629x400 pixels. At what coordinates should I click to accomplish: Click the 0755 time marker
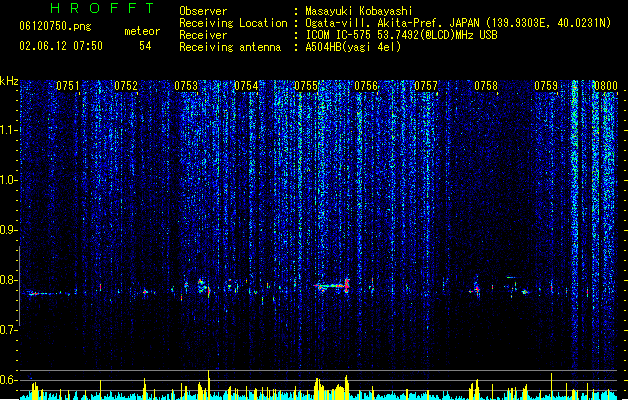(x=306, y=86)
